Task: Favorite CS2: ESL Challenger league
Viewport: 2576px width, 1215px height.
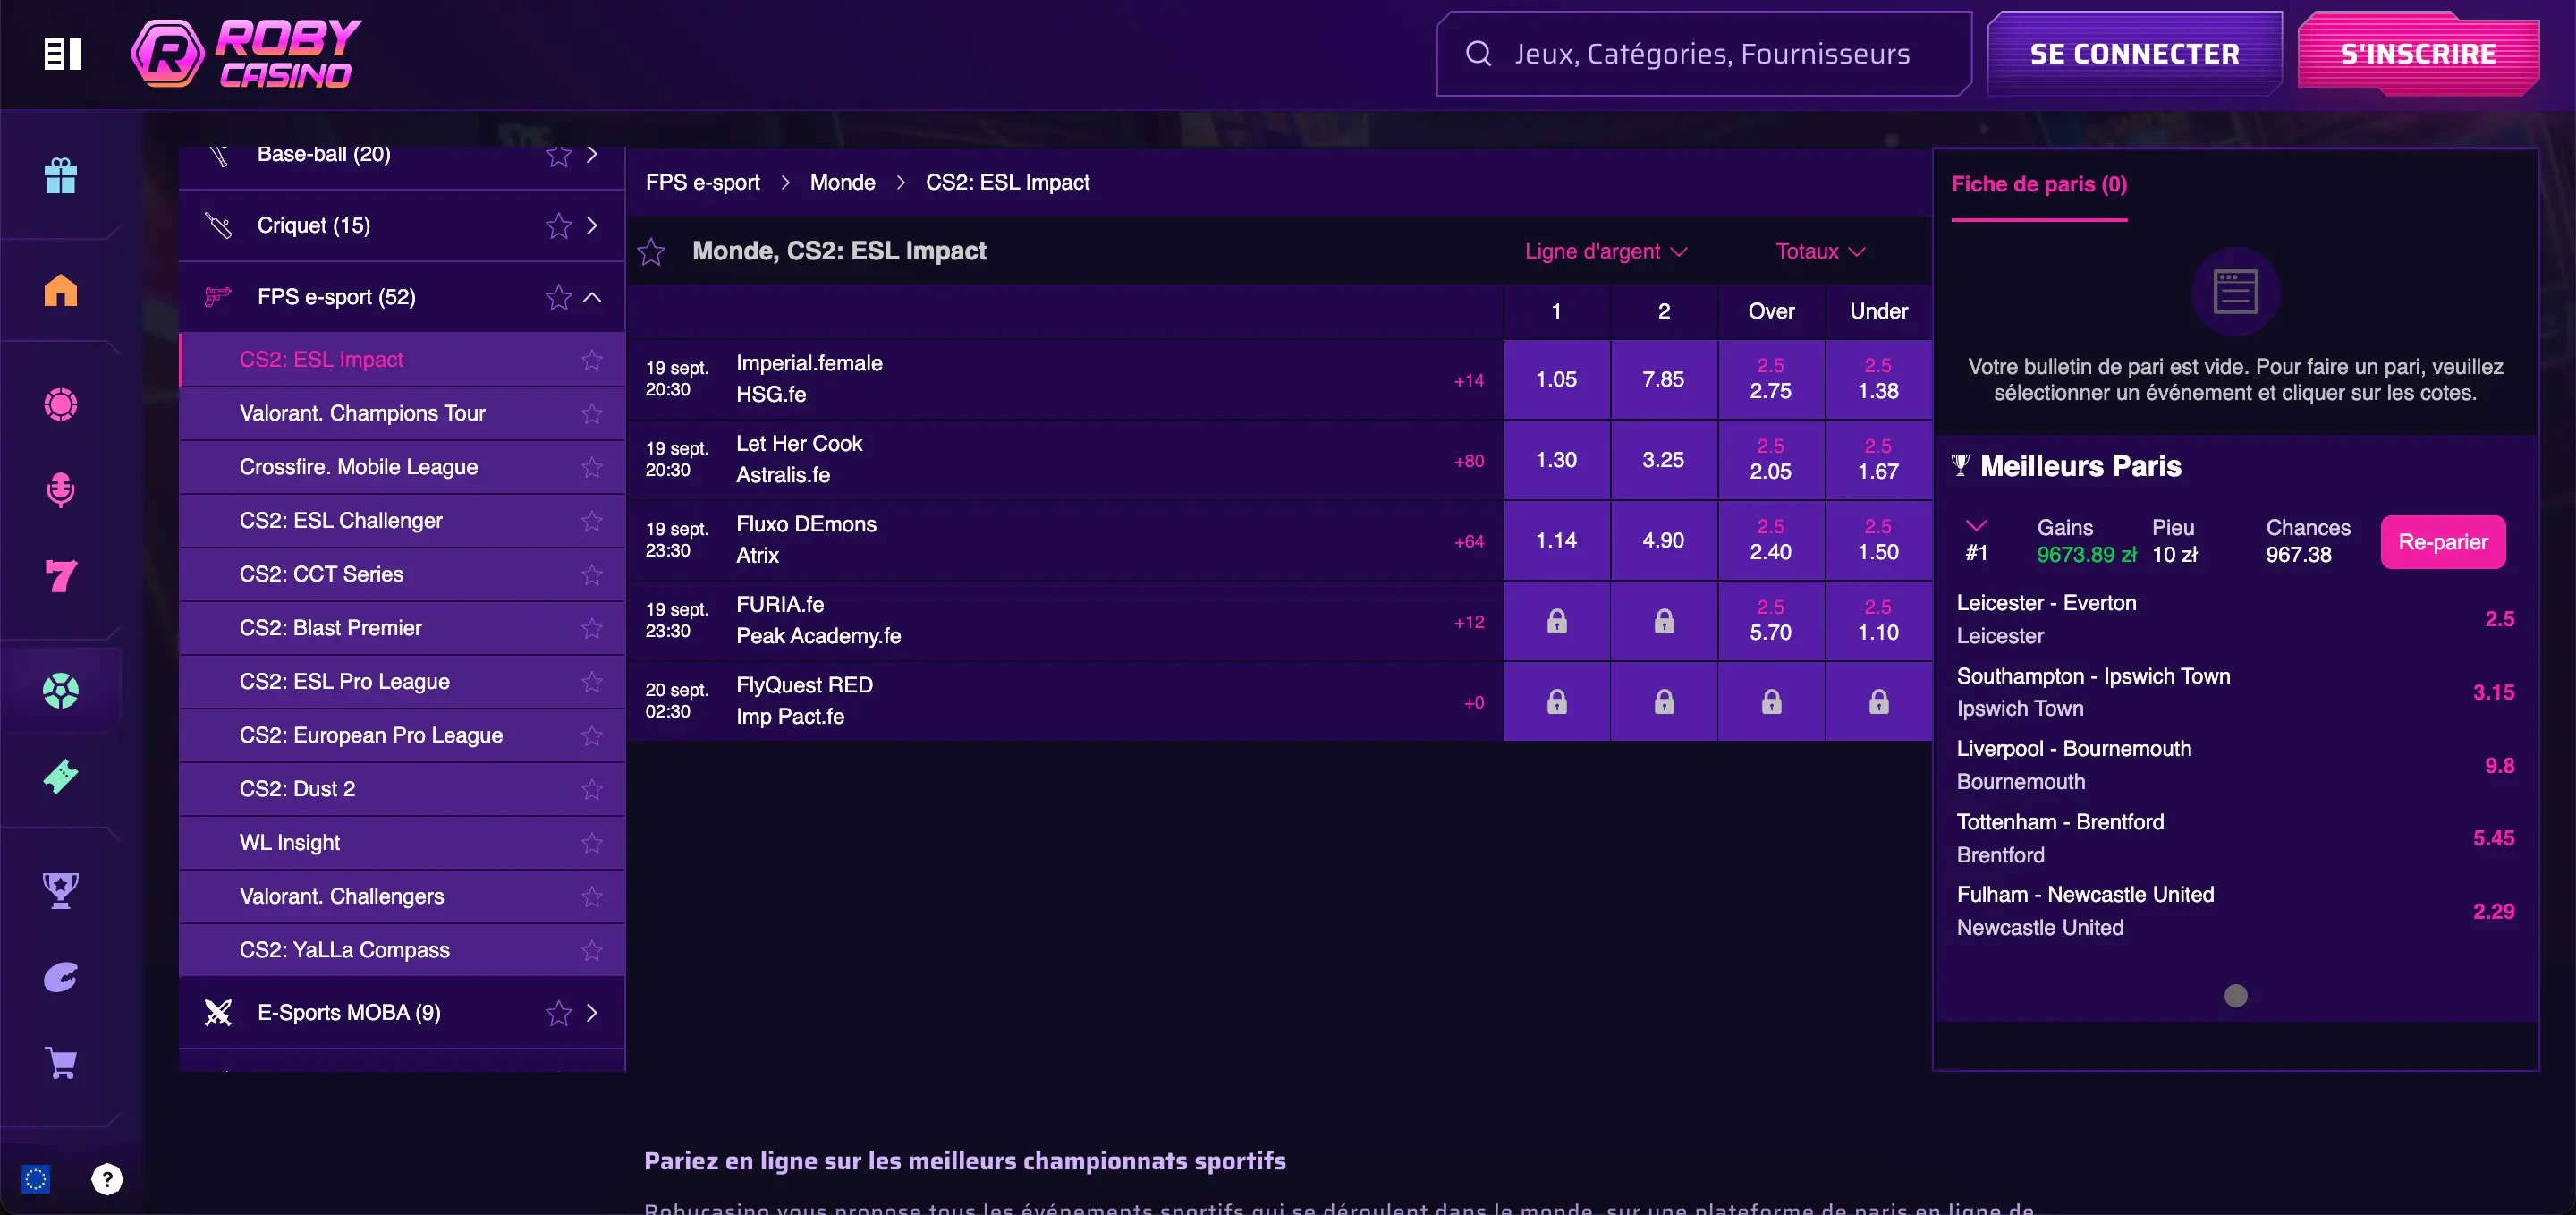Action: pyautogui.click(x=592, y=520)
